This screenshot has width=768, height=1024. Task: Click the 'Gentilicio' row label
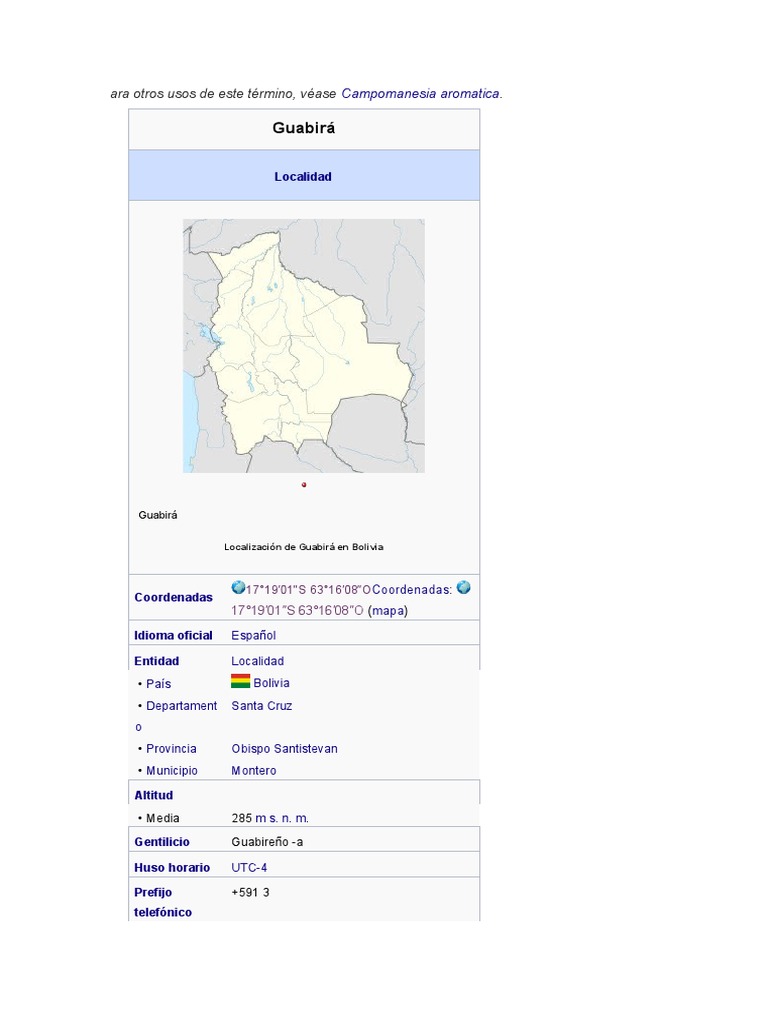pyautogui.click(x=162, y=842)
